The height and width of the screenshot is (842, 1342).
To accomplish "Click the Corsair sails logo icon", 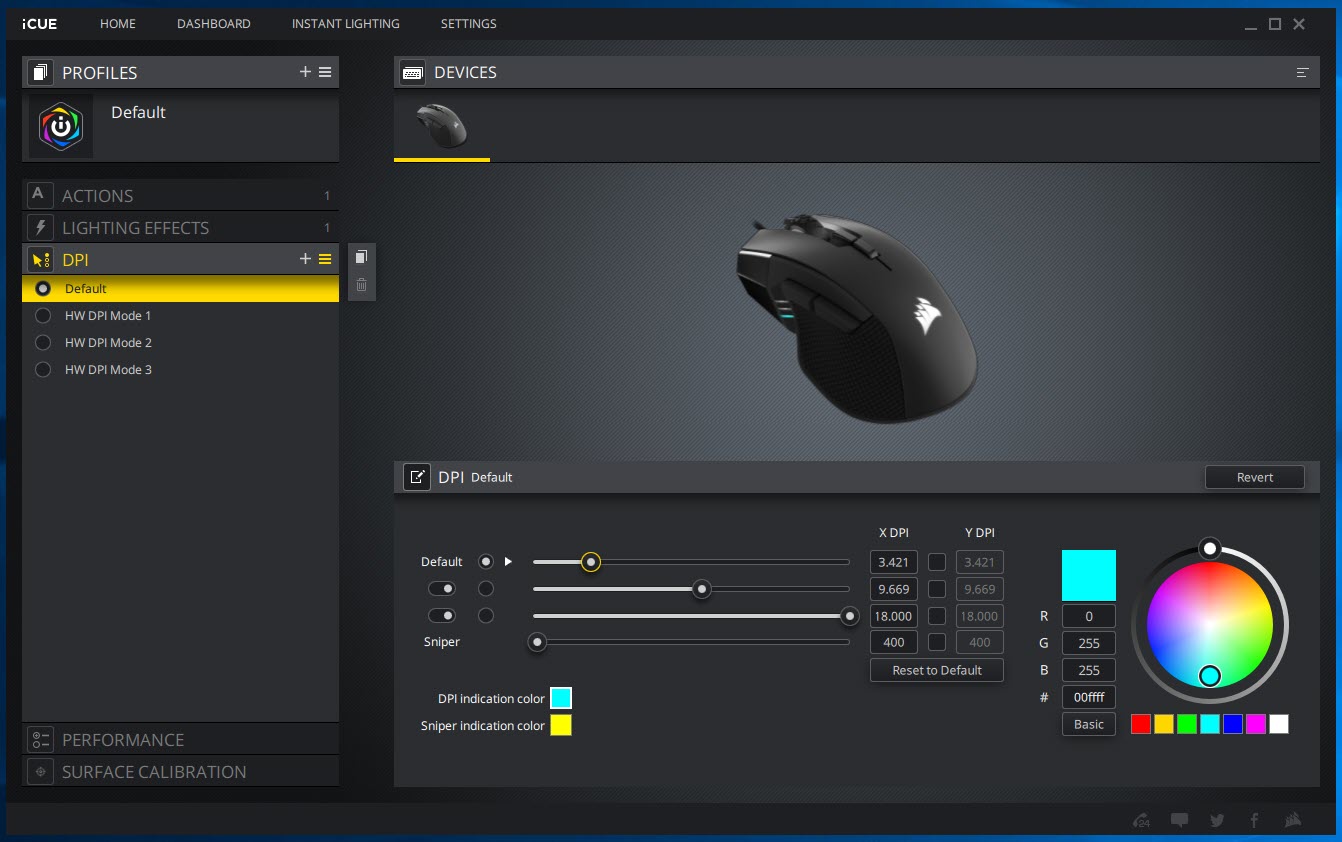I will tap(1292, 820).
